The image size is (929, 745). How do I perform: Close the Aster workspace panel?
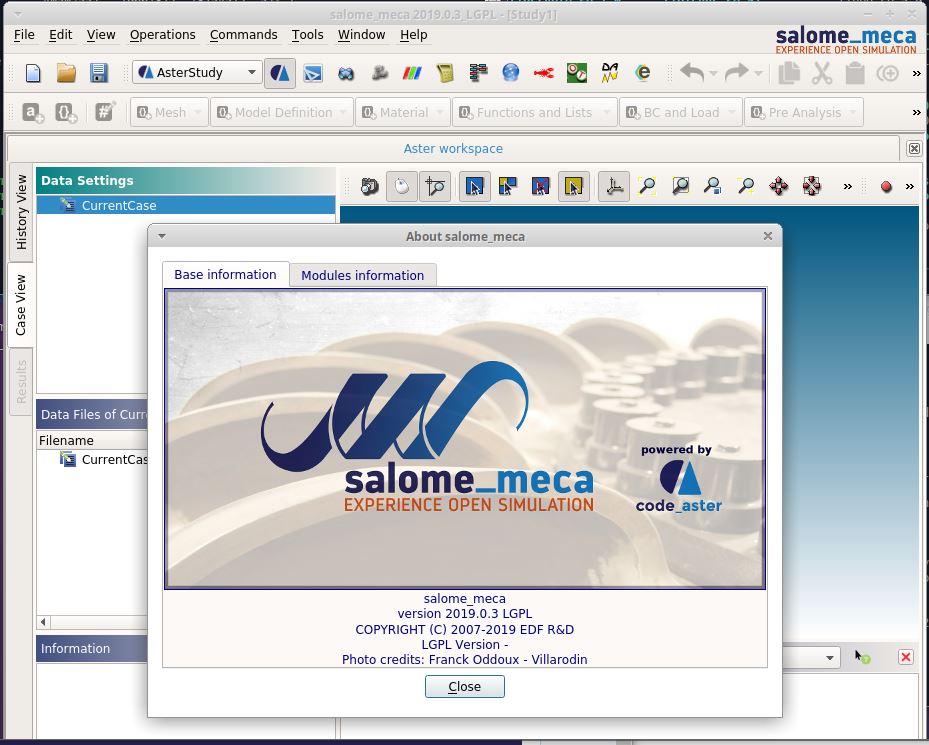(x=914, y=148)
